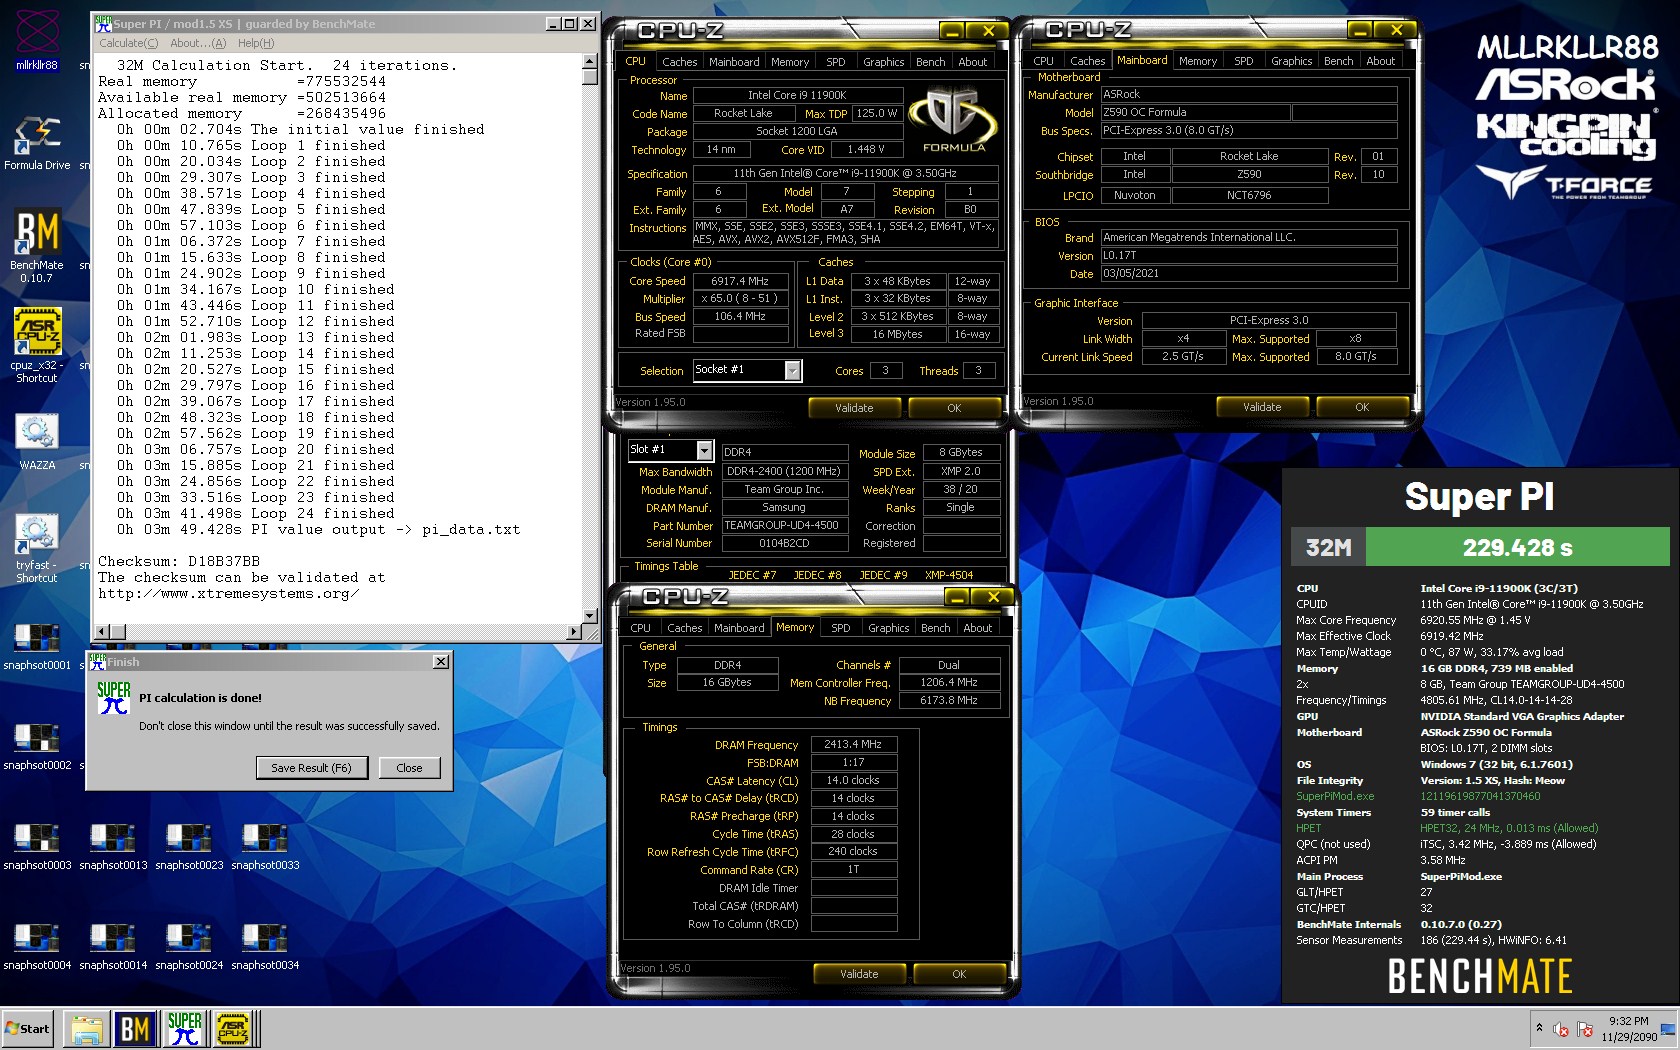This screenshot has height=1050, width=1680.
Task: Open the Calculate menu in Super PI
Action: (x=128, y=43)
